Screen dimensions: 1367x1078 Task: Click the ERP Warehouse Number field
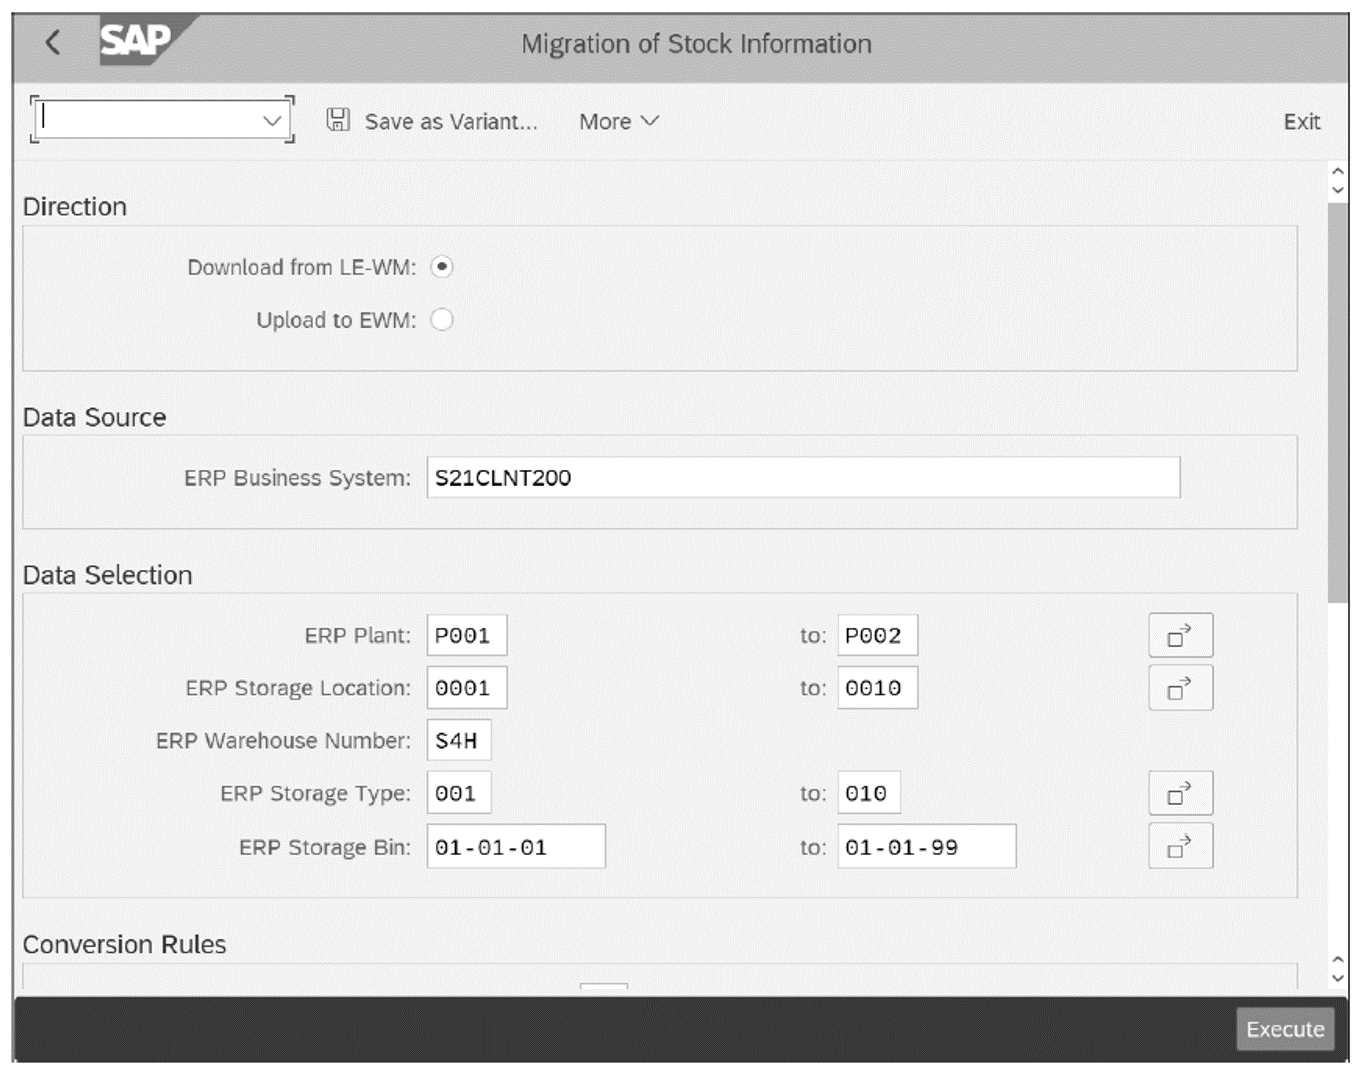coord(459,740)
